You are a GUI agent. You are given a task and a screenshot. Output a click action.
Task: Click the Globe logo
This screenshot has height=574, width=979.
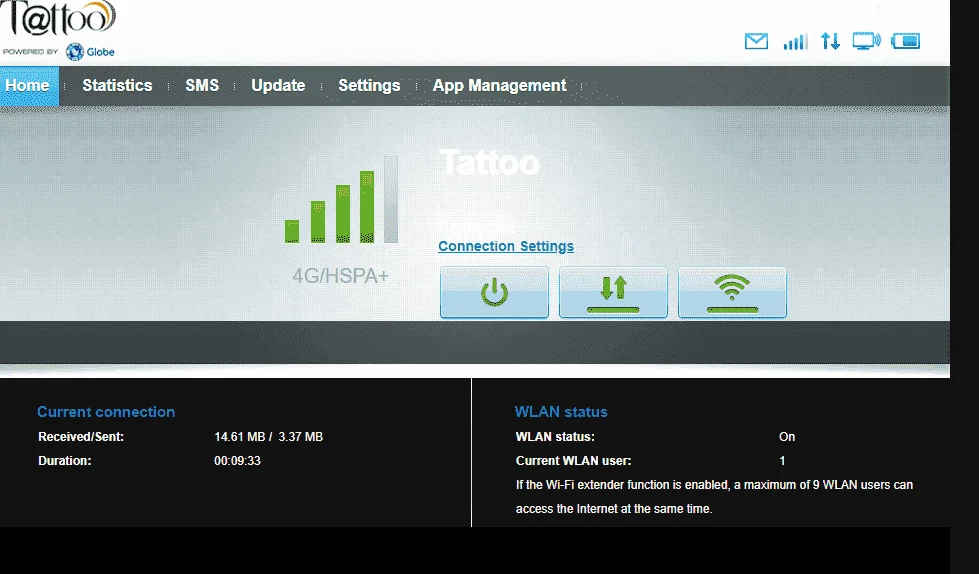[91, 52]
